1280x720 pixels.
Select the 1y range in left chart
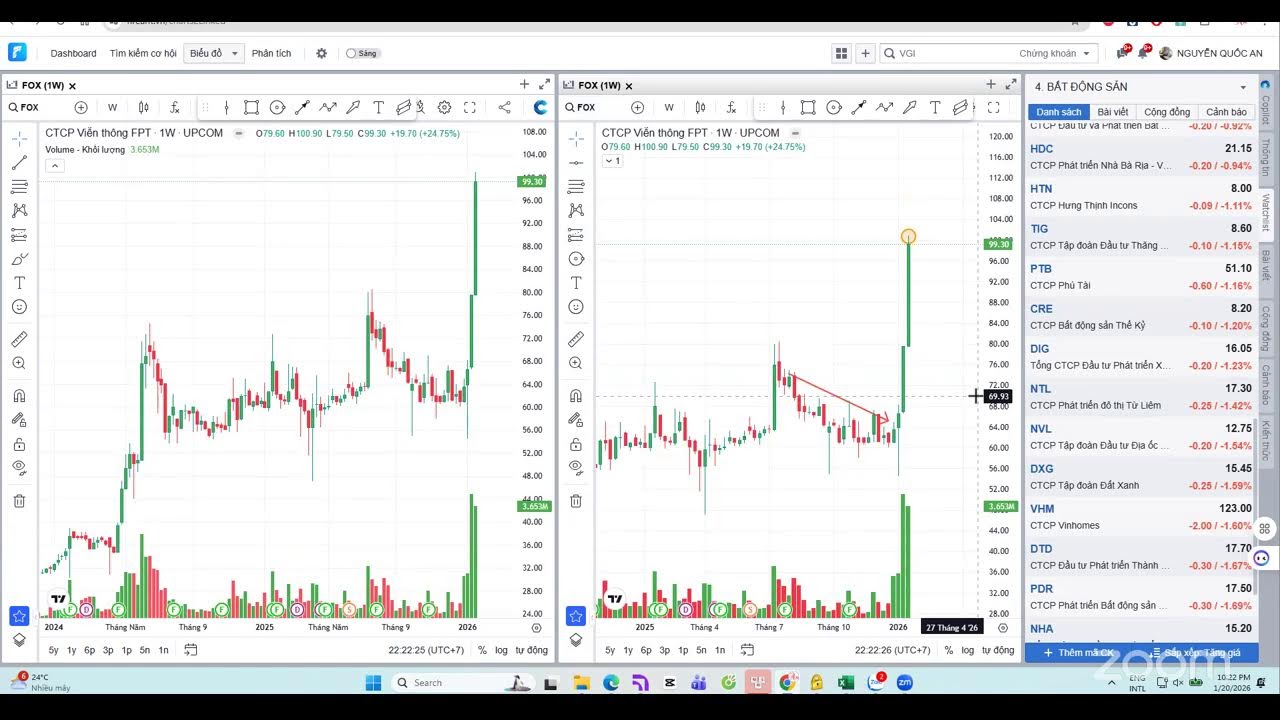(71, 650)
